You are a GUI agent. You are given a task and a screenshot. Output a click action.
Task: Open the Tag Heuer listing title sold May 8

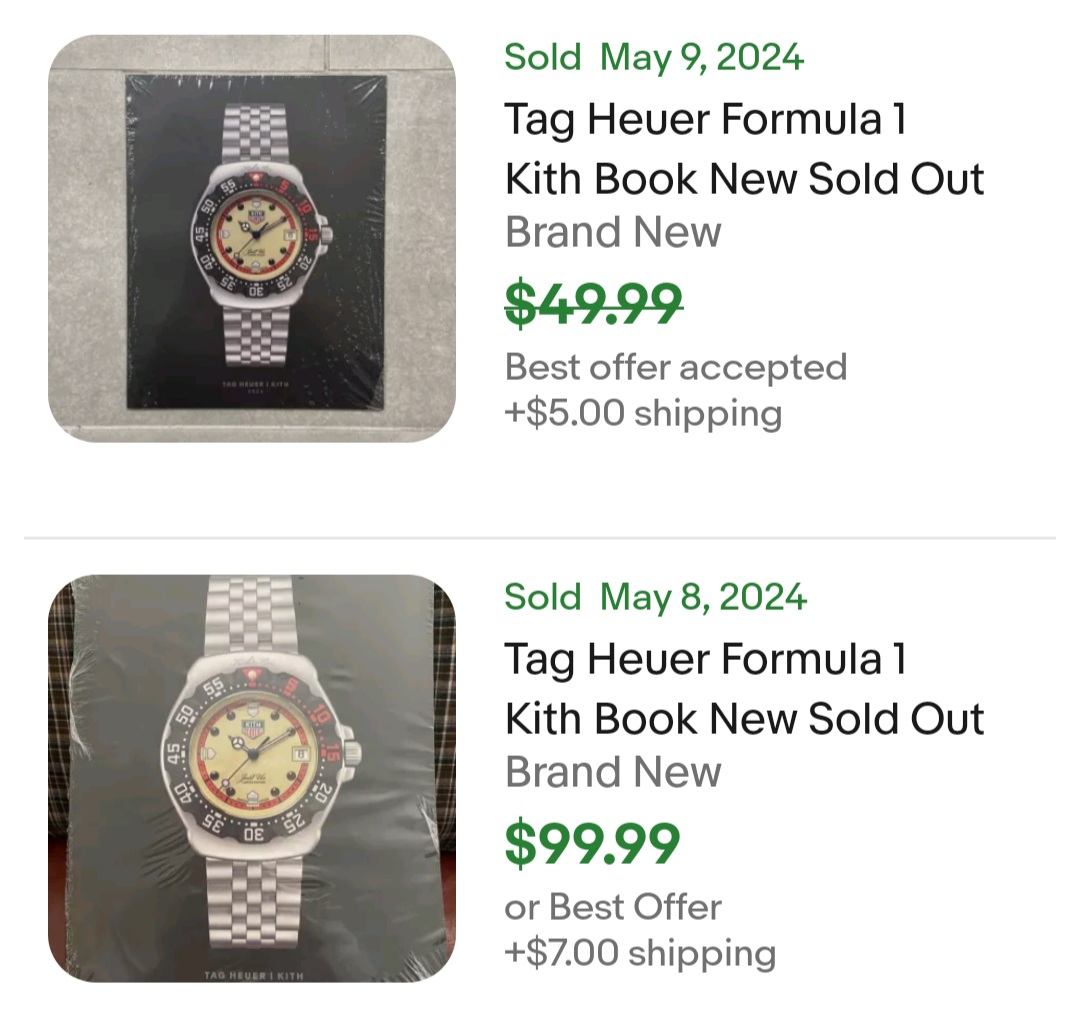[x=744, y=689]
